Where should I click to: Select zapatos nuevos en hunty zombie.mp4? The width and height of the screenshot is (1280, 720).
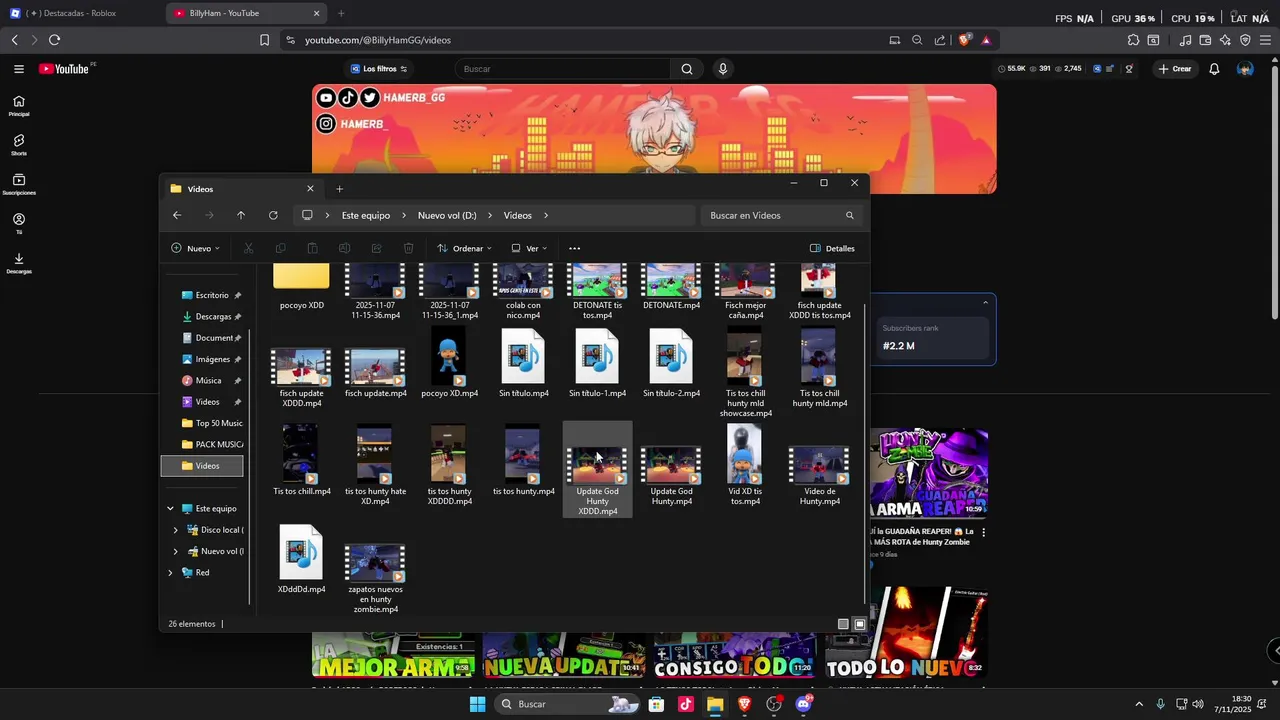(x=375, y=578)
